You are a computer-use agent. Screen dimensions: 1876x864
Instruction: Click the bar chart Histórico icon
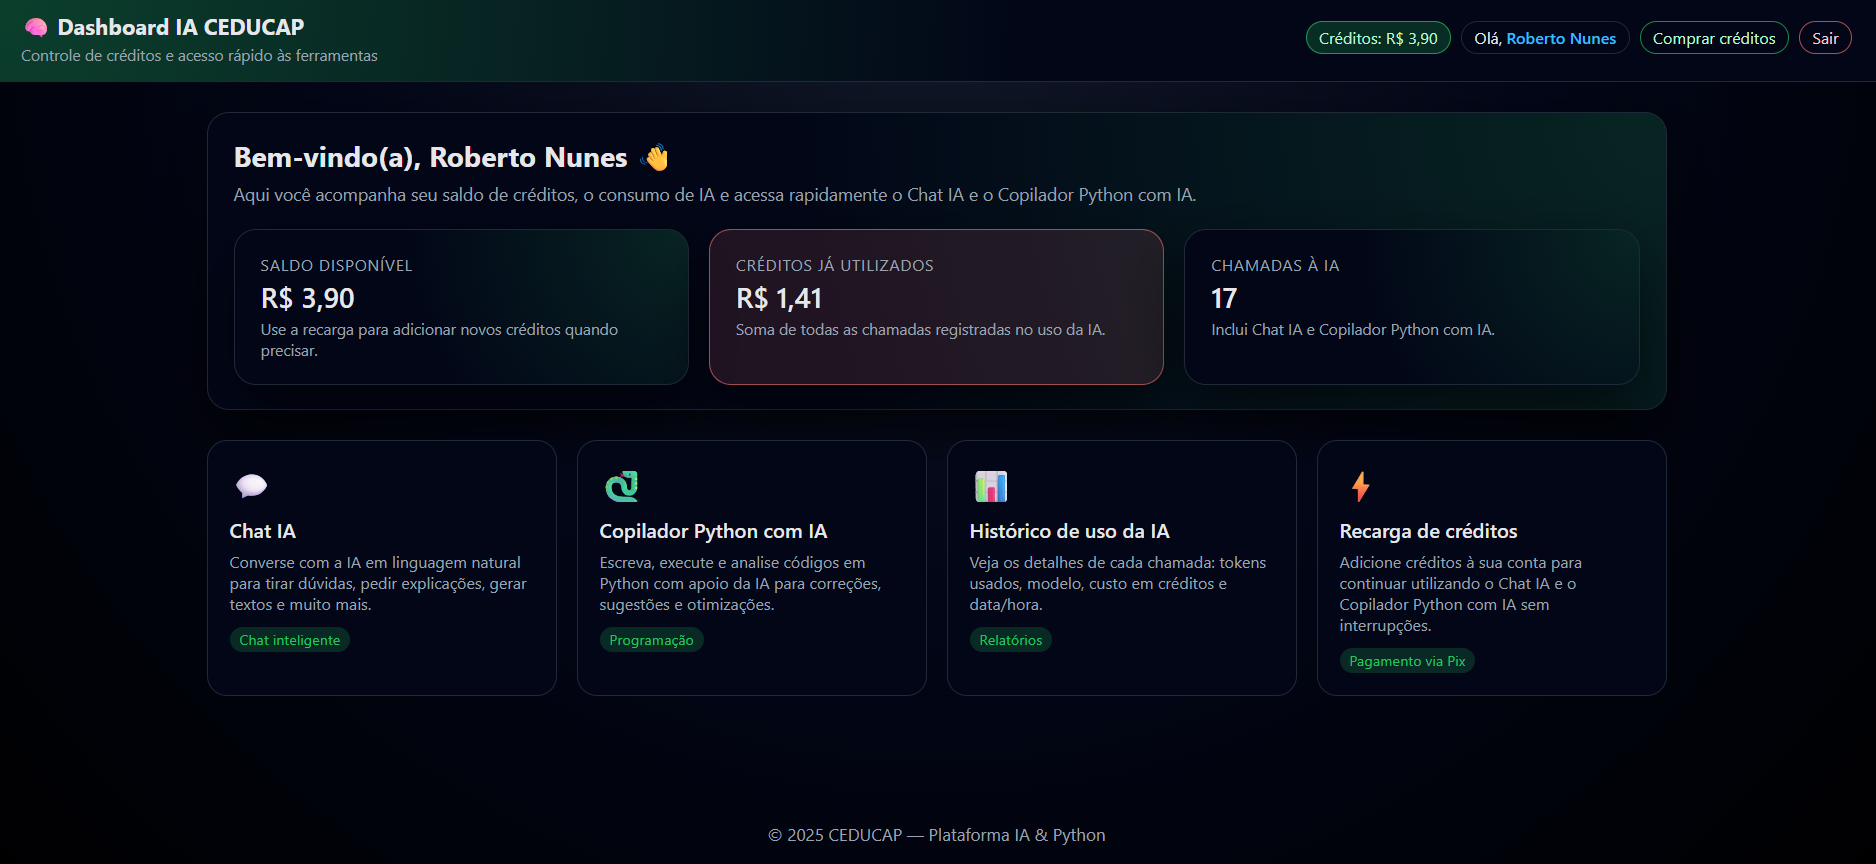tap(991, 486)
